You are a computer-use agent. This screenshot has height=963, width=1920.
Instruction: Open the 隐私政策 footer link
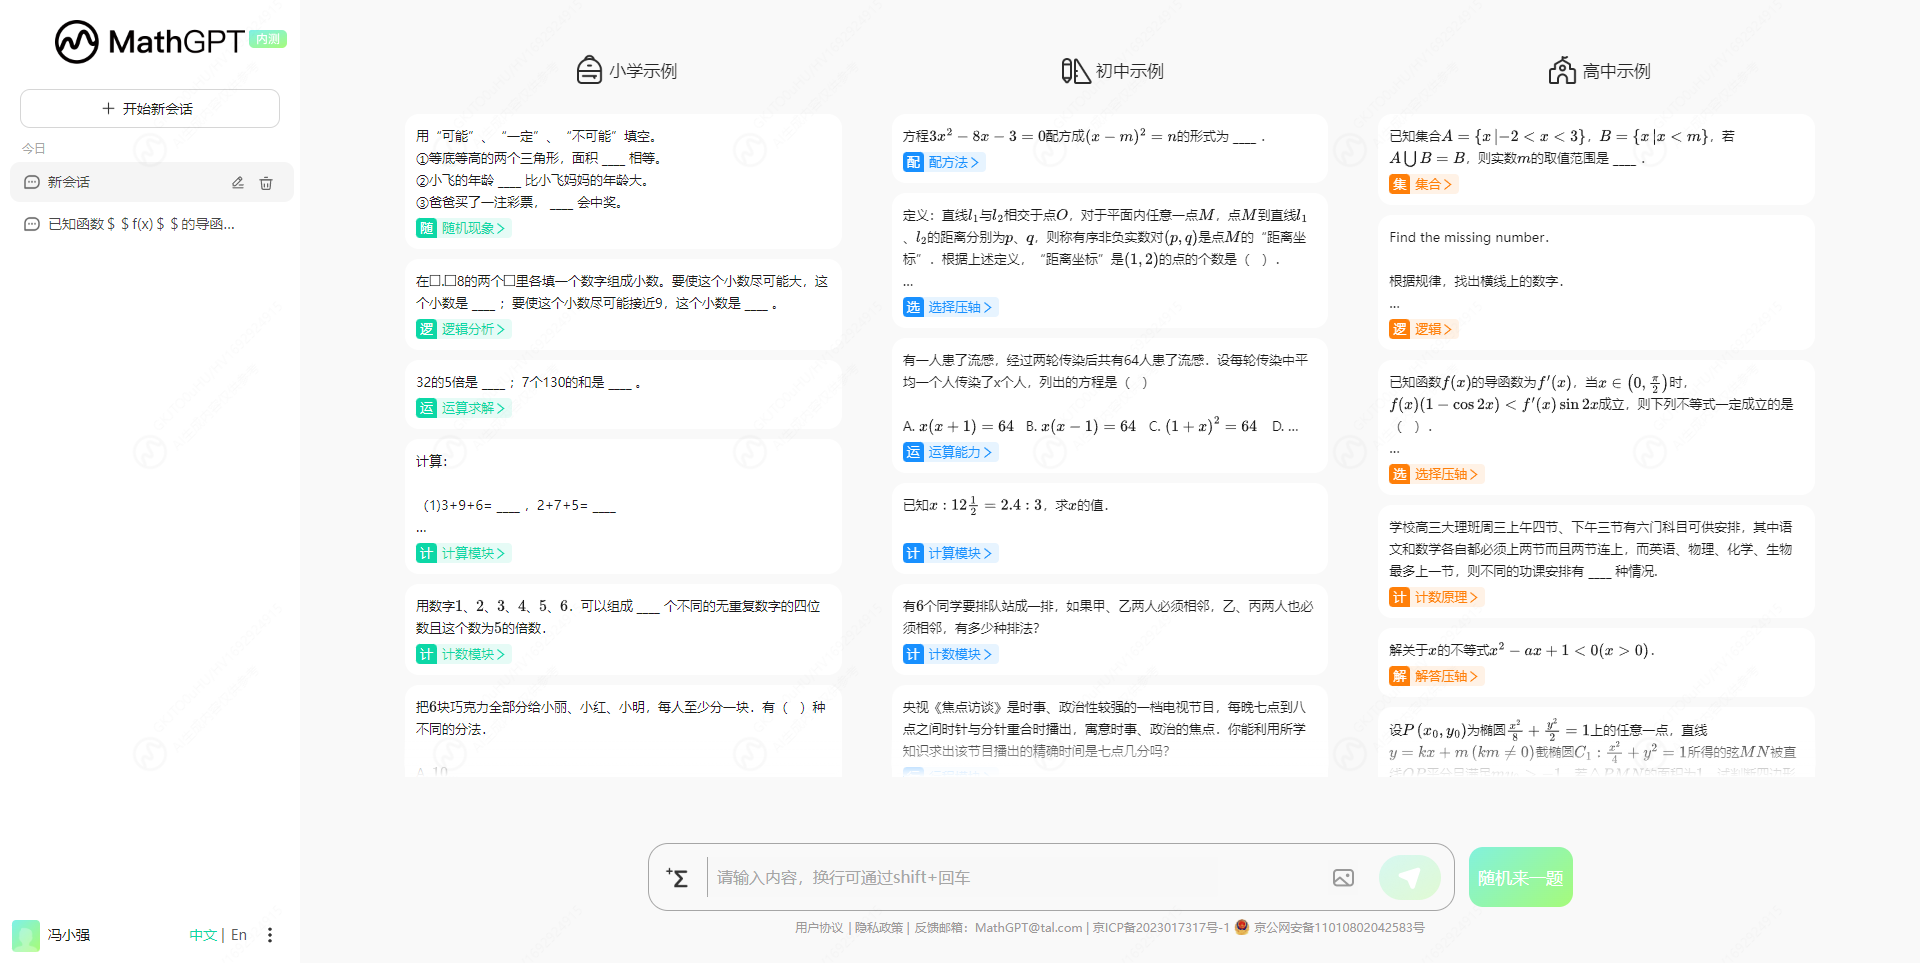point(879,928)
